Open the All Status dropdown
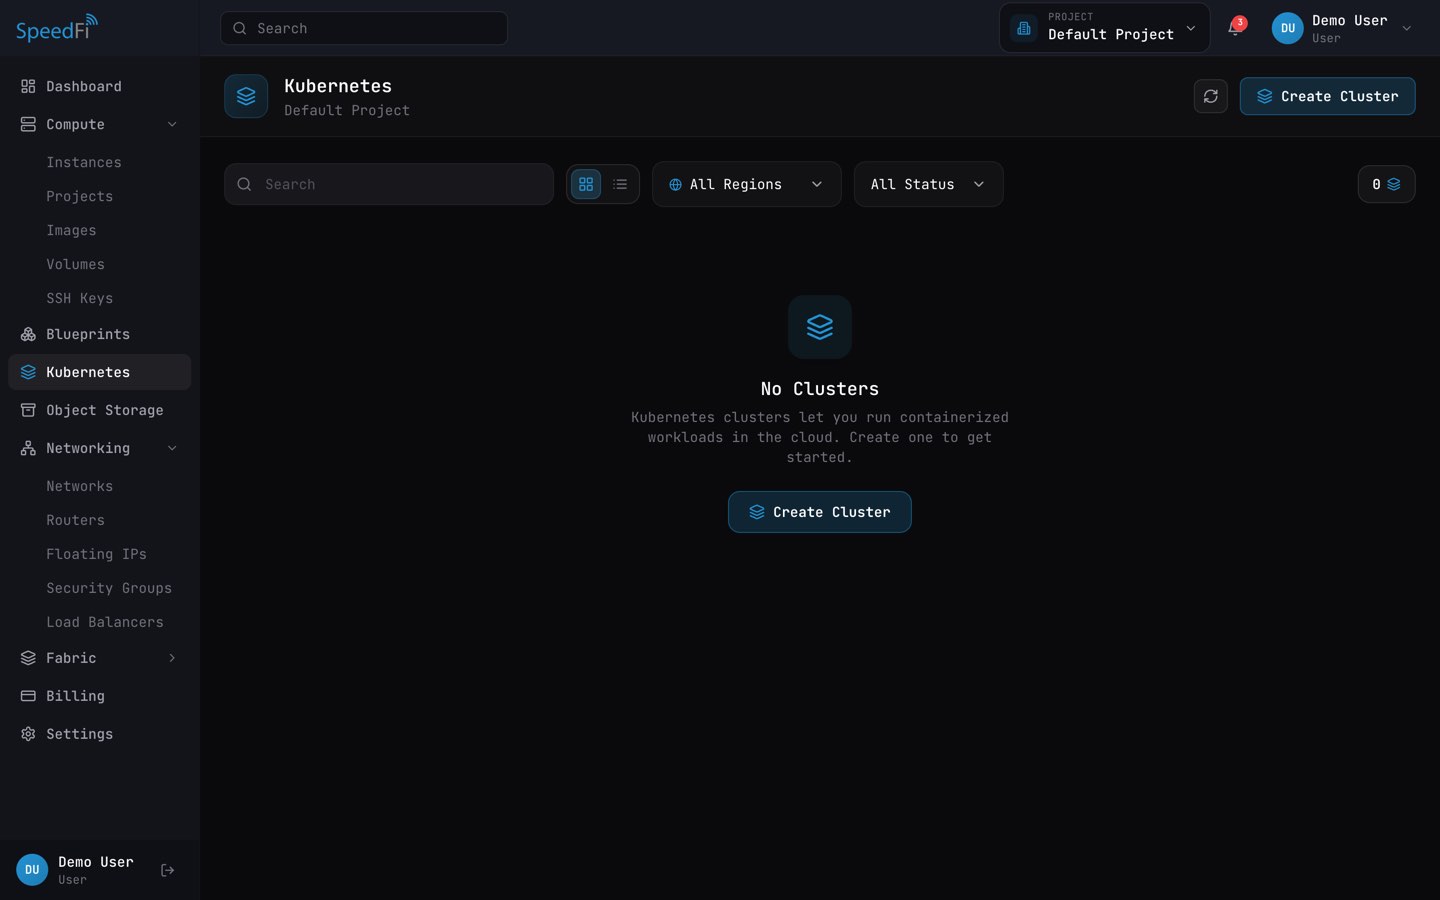Image resolution: width=1440 pixels, height=900 pixels. (x=928, y=184)
